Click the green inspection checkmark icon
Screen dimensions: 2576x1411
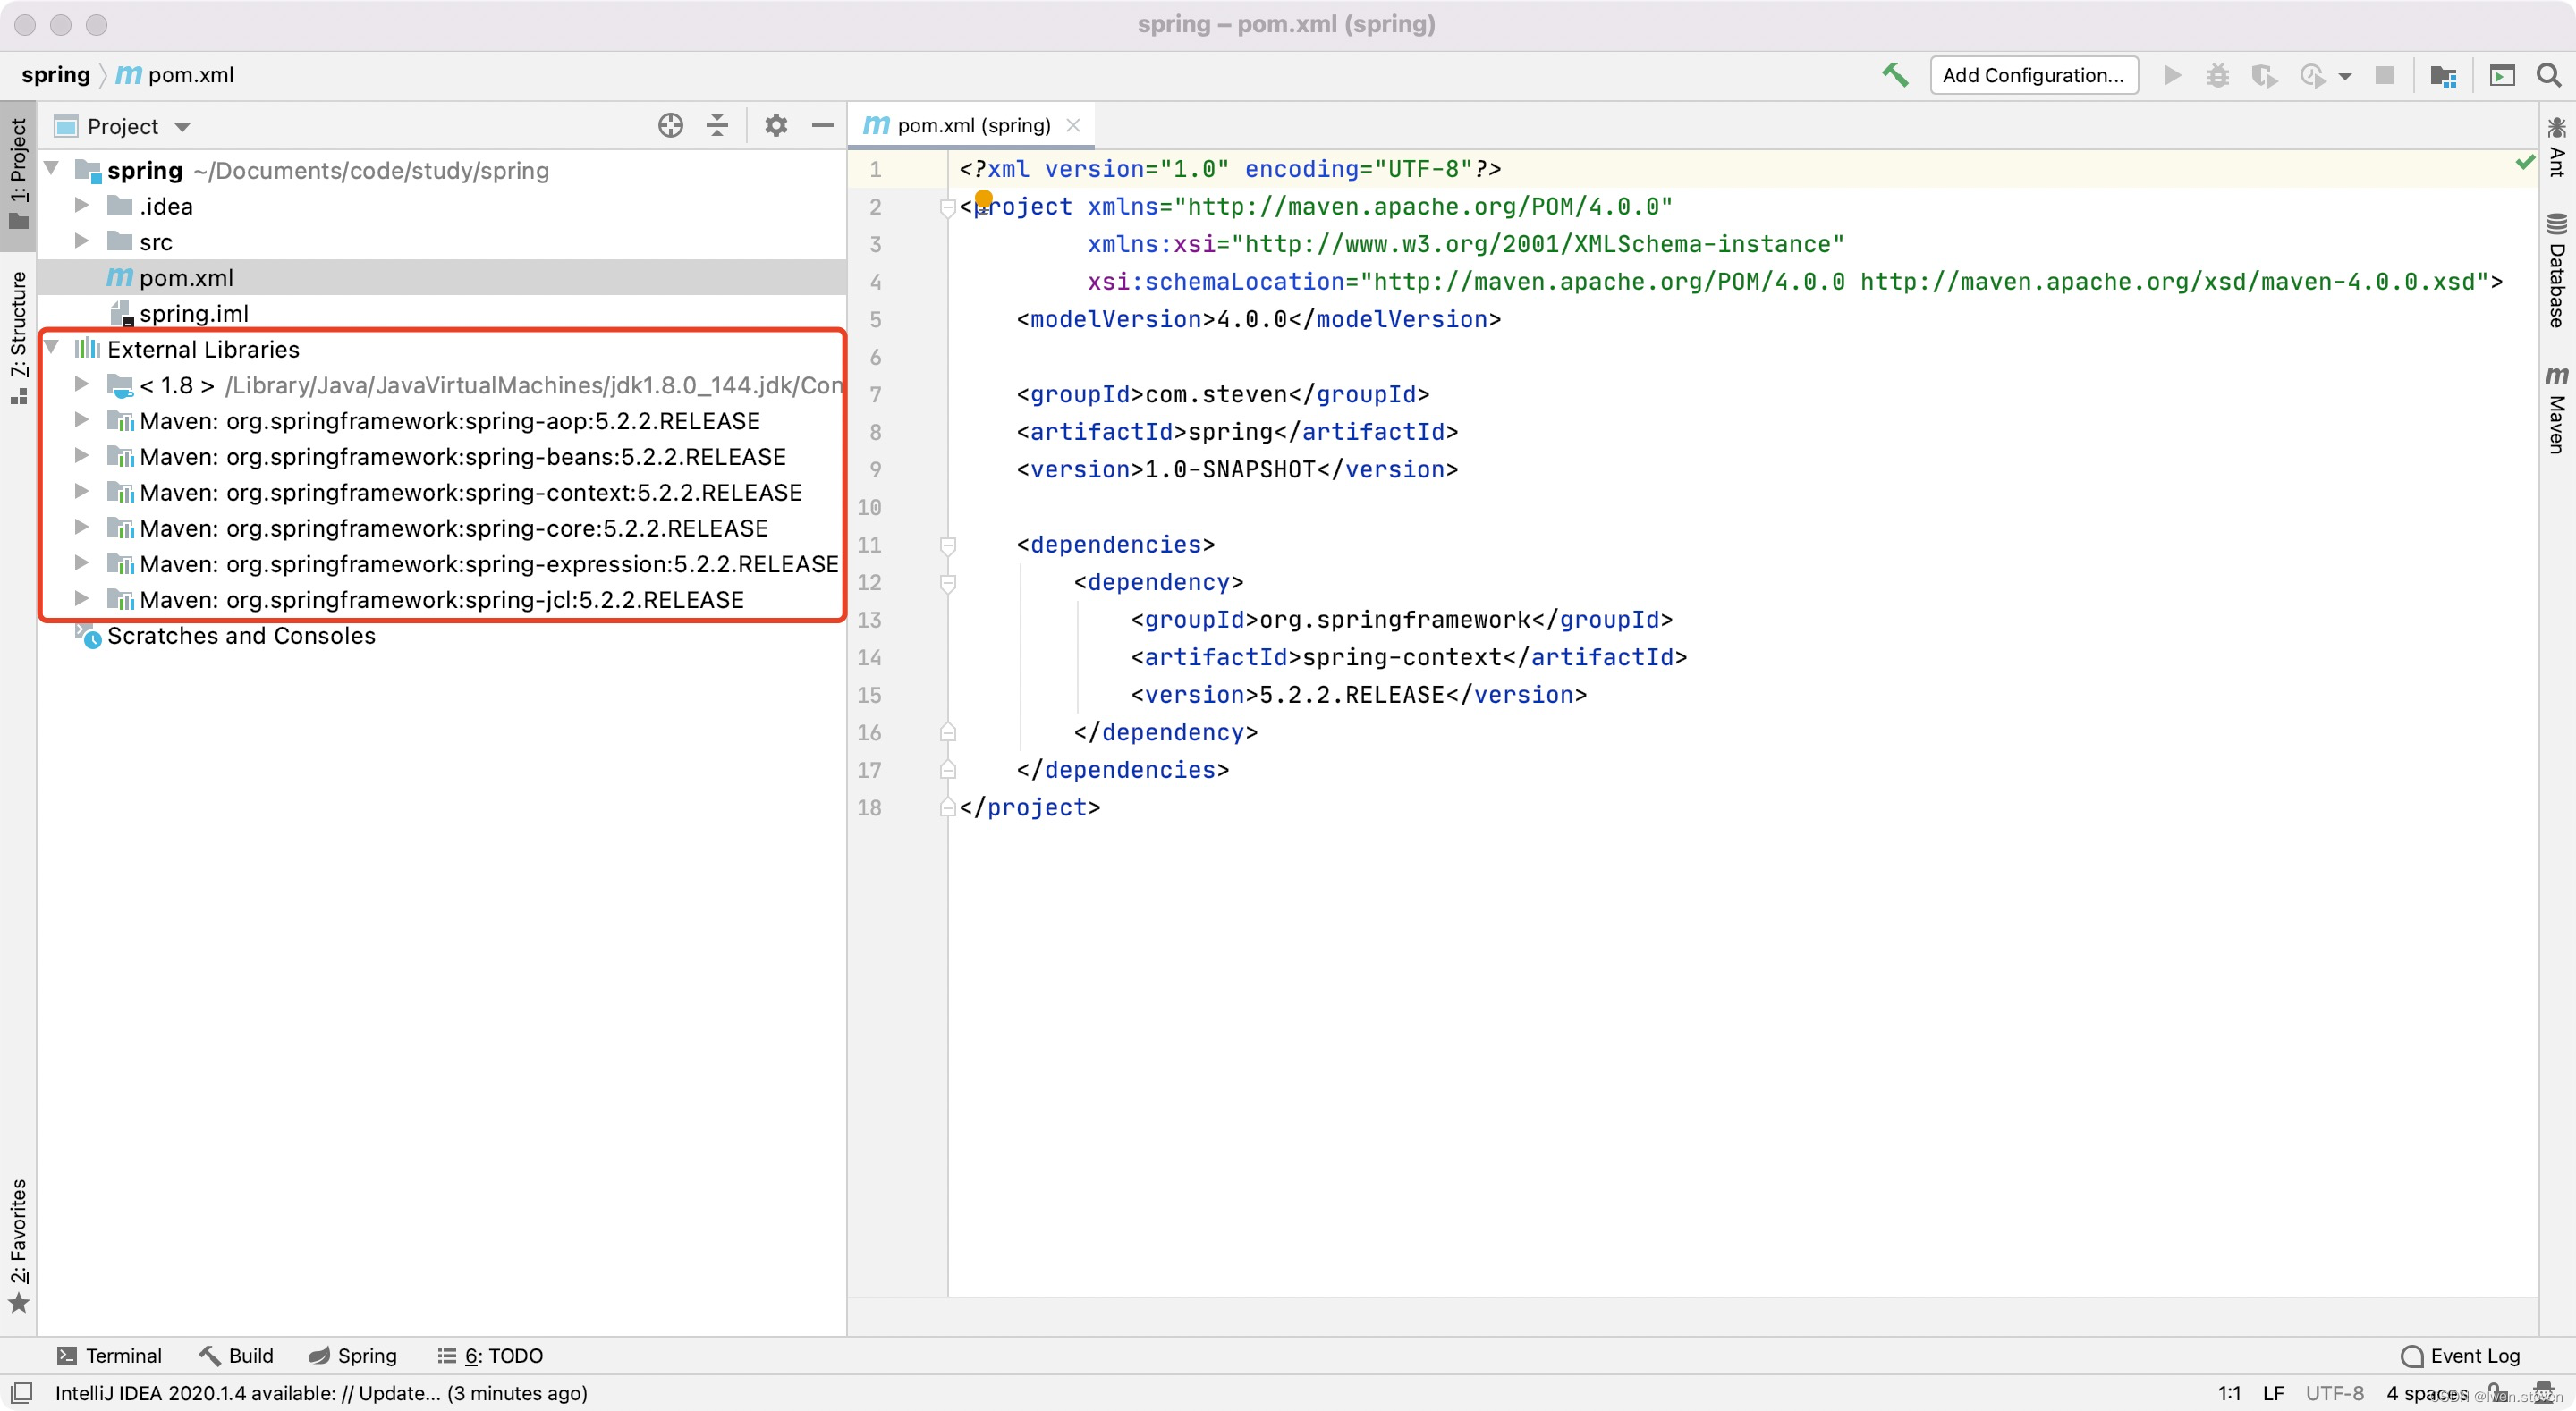pyautogui.click(x=2525, y=162)
